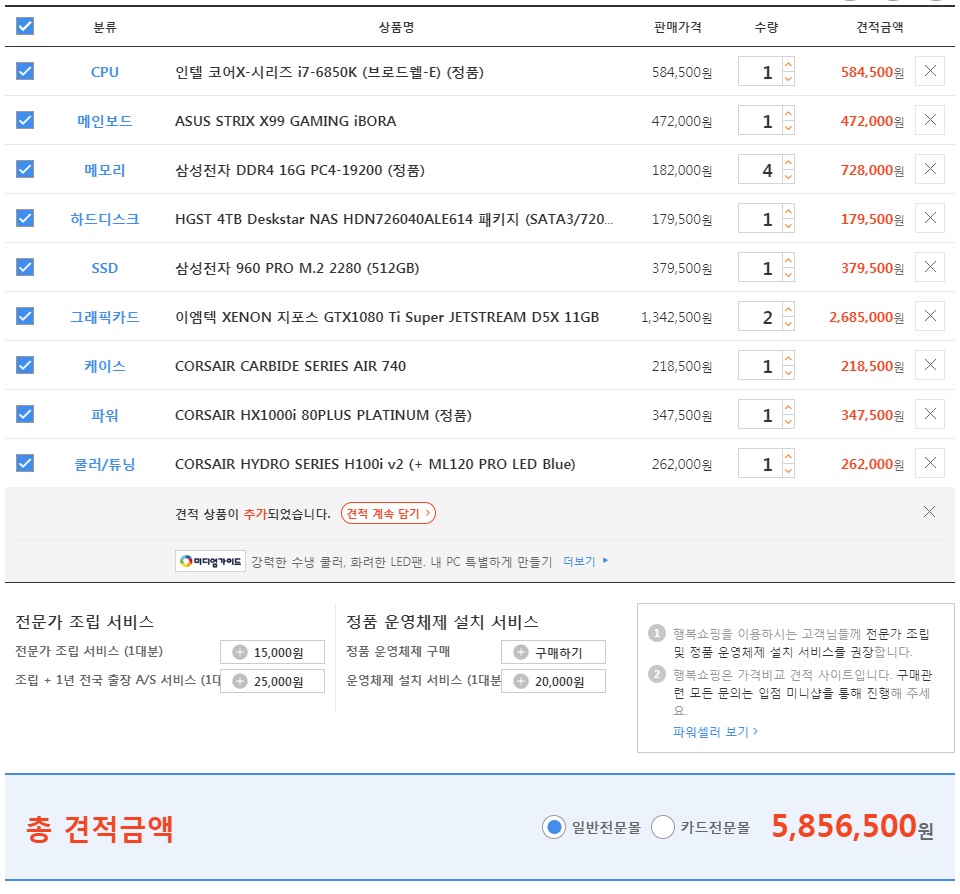Increase 메모리 quantity with up arrow

click(x=789, y=162)
